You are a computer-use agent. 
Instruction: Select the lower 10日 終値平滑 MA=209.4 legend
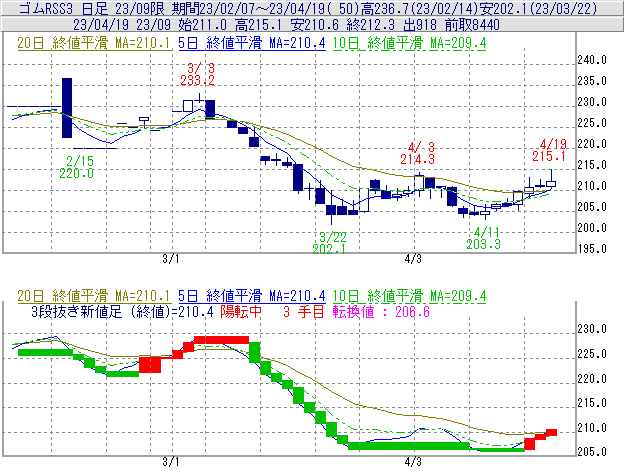(409, 296)
